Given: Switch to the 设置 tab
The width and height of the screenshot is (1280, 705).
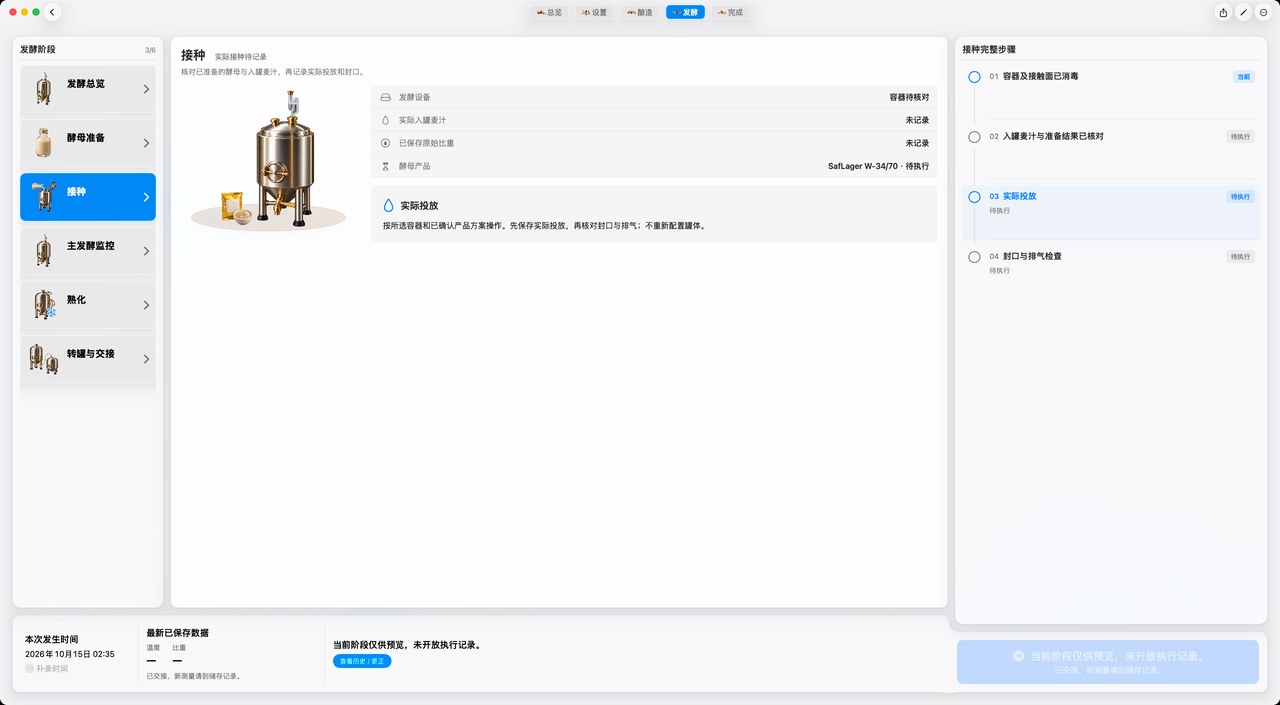Looking at the screenshot, I should (593, 12).
